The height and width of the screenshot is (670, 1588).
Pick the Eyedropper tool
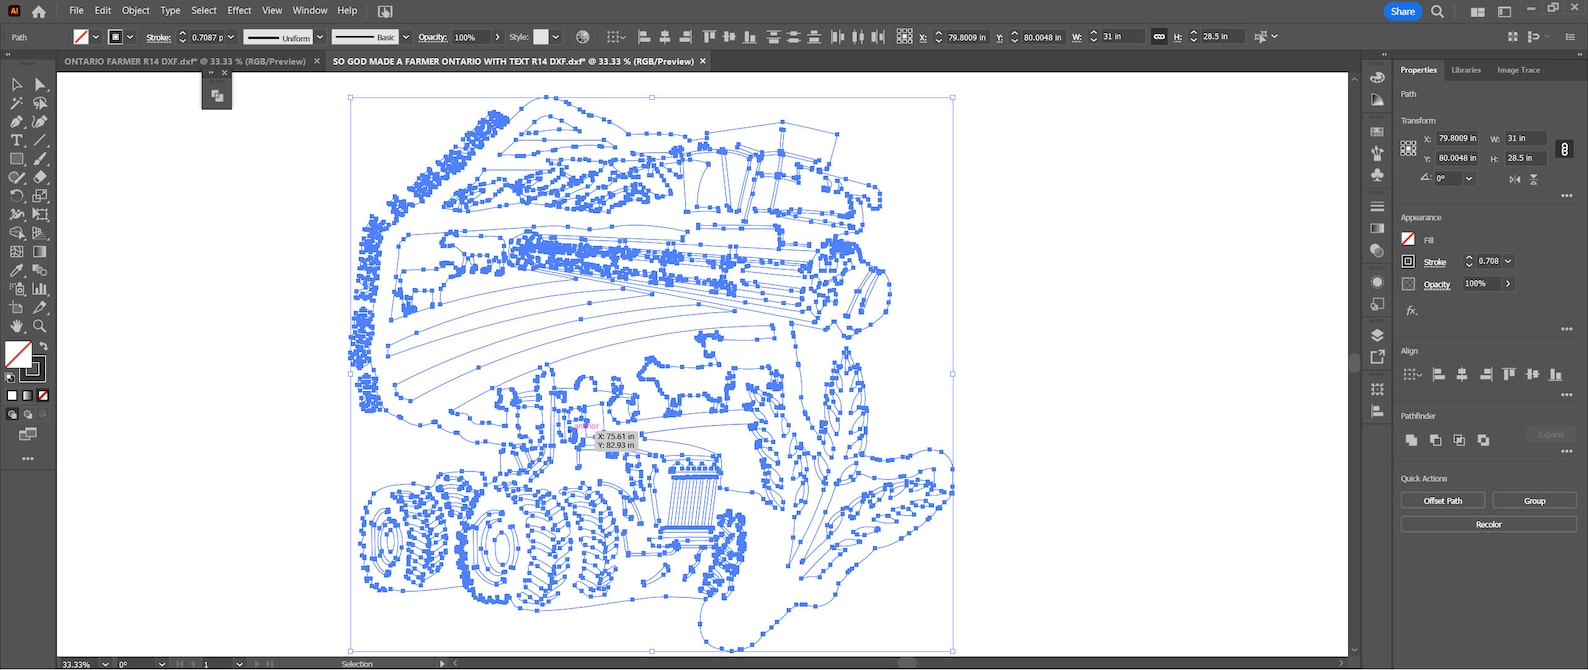click(x=16, y=270)
